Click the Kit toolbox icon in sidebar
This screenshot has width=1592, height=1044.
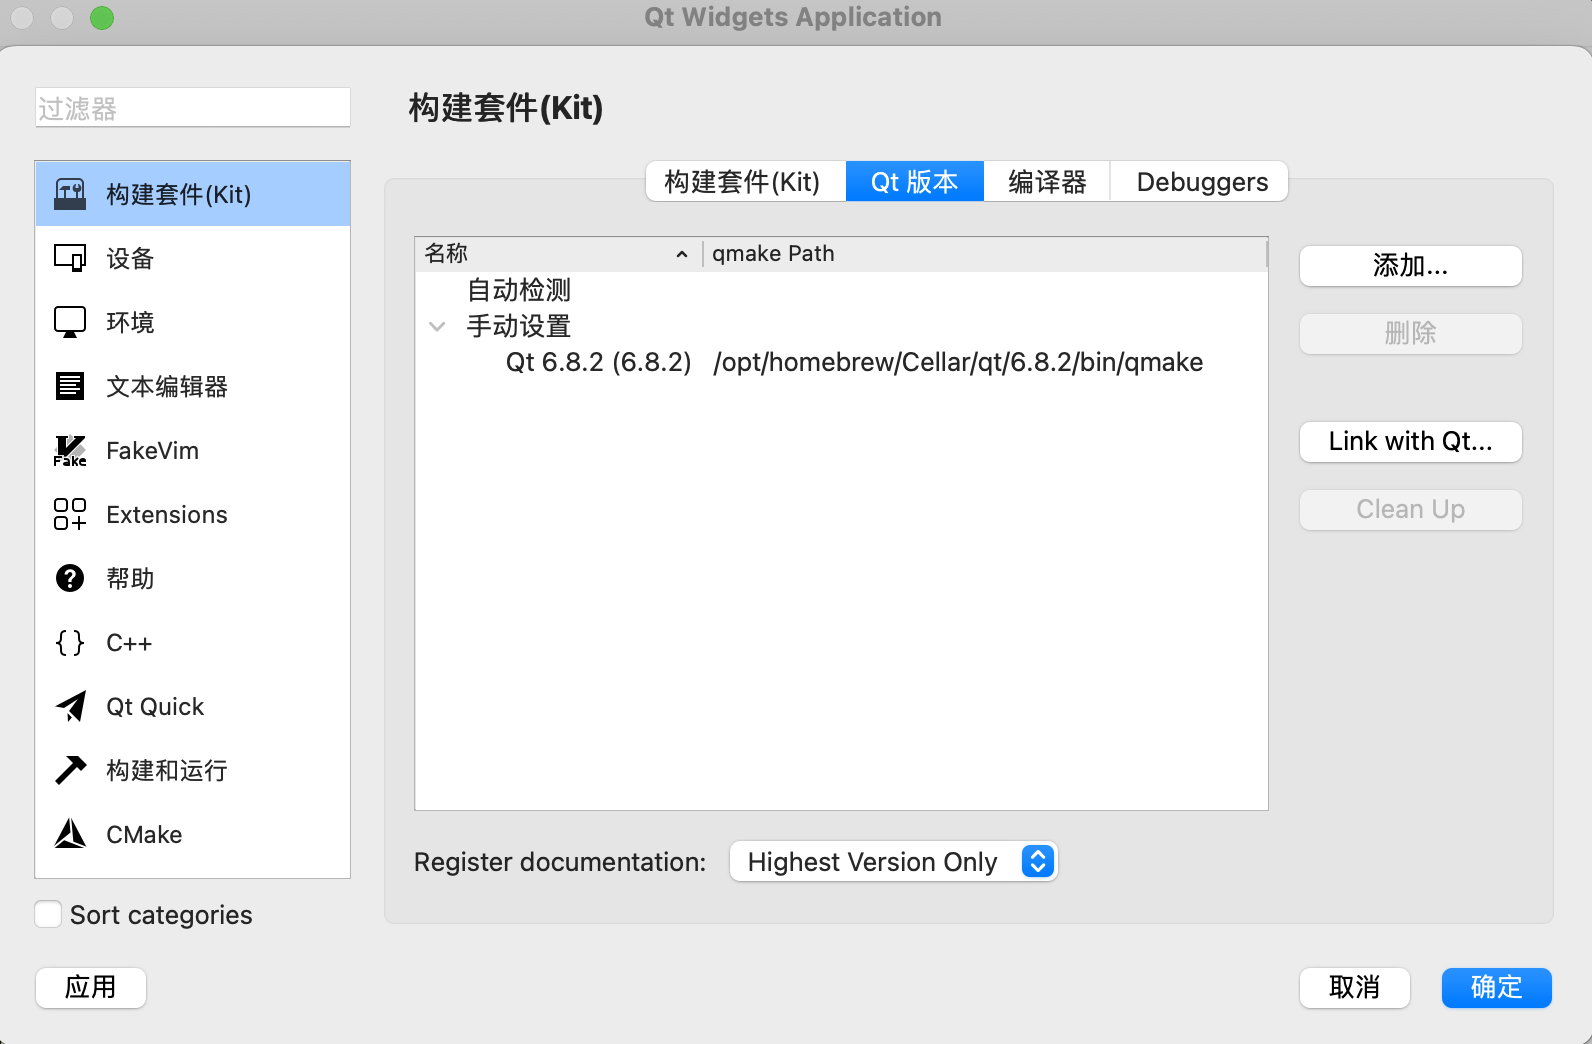coord(70,194)
